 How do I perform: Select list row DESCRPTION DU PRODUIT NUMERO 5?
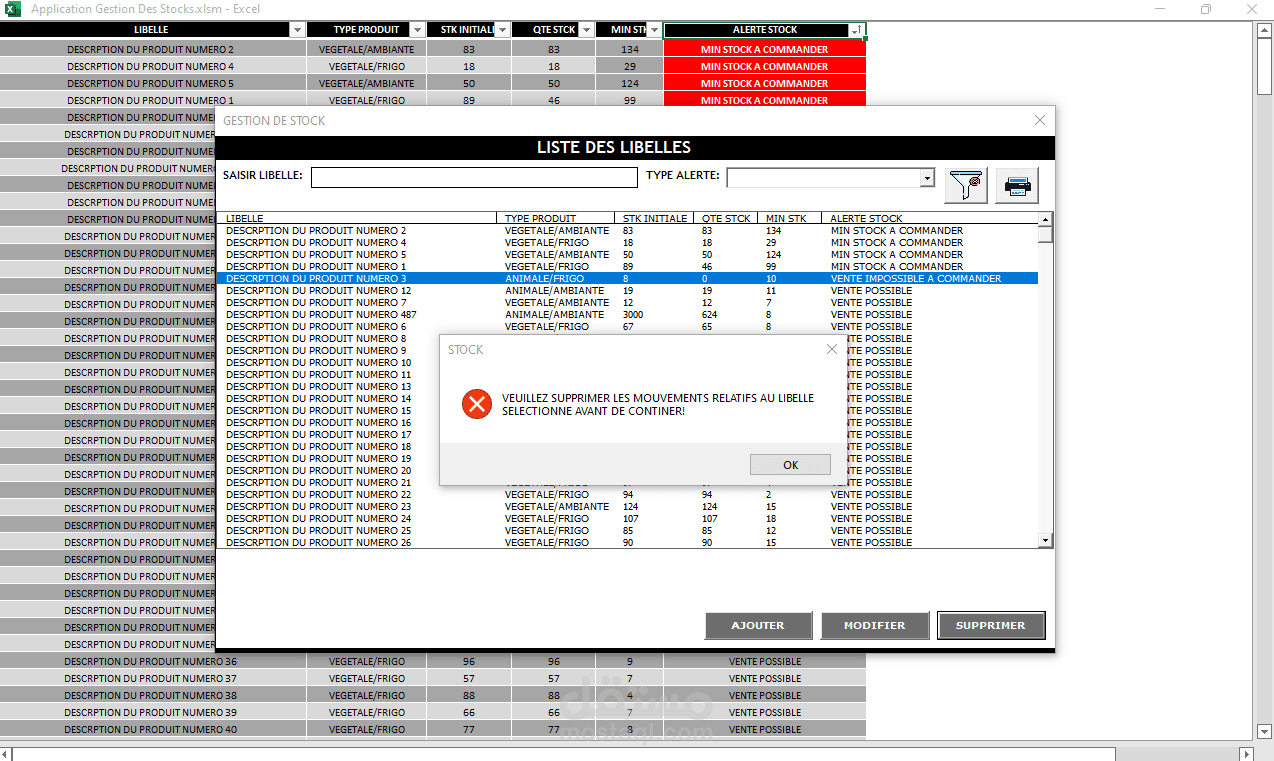point(627,254)
